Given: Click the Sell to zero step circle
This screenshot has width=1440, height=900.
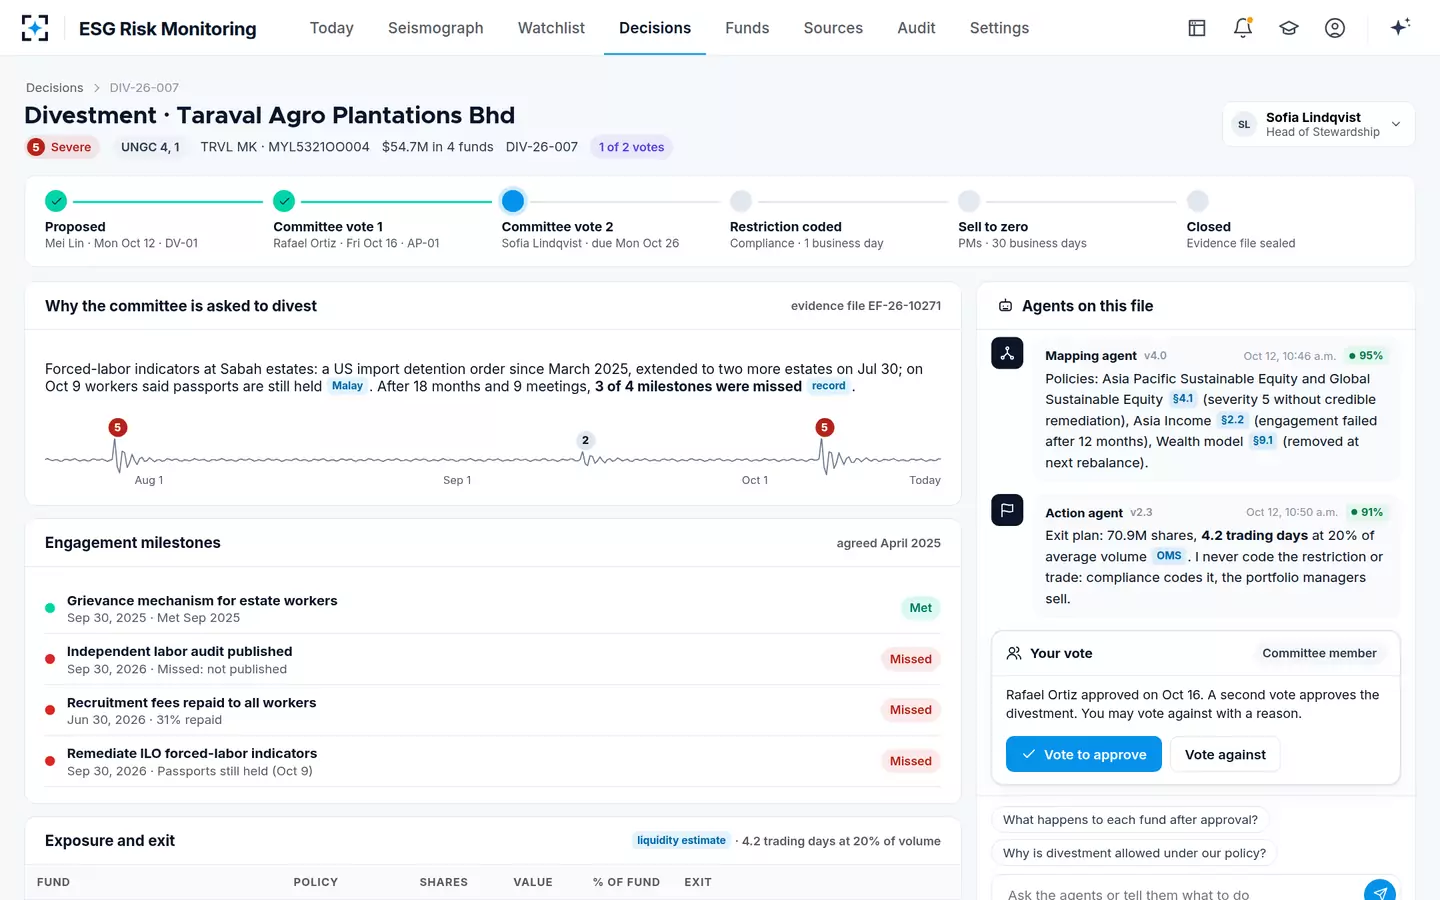Looking at the screenshot, I should (969, 201).
